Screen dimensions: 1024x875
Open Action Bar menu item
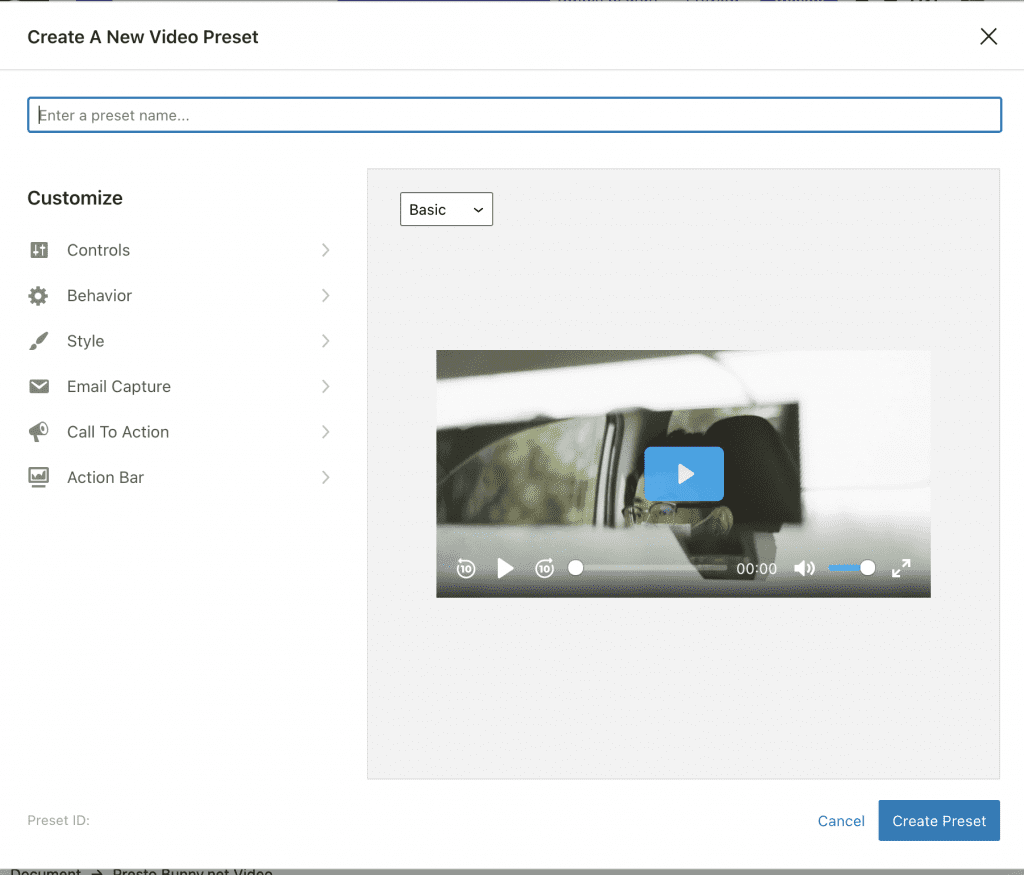pos(180,477)
